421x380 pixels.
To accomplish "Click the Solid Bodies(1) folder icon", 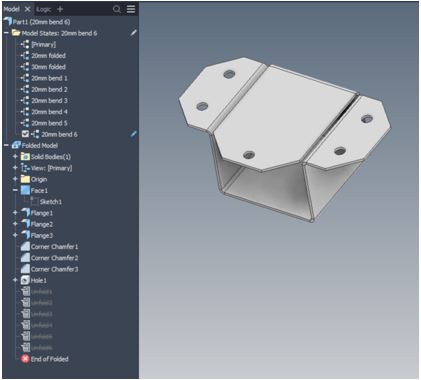I will click(x=25, y=157).
